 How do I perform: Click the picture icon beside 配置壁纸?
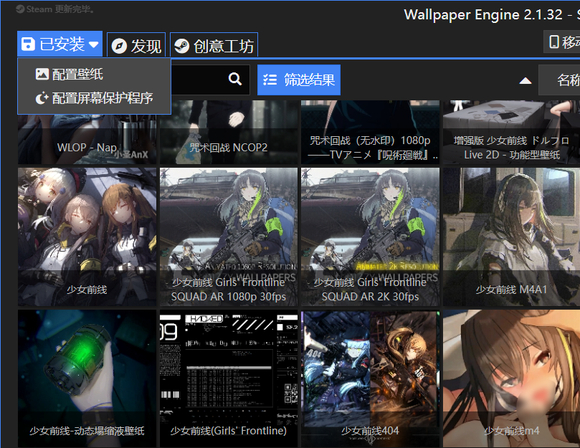(42, 74)
